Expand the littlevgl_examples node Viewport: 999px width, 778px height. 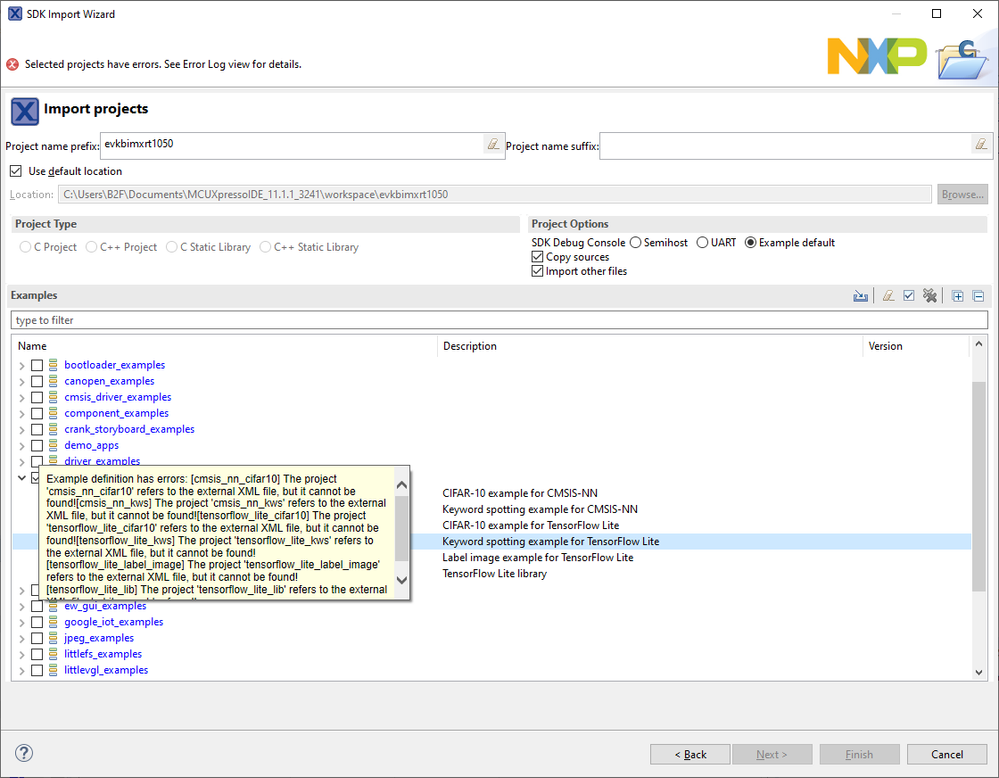click(x=22, y=670)
